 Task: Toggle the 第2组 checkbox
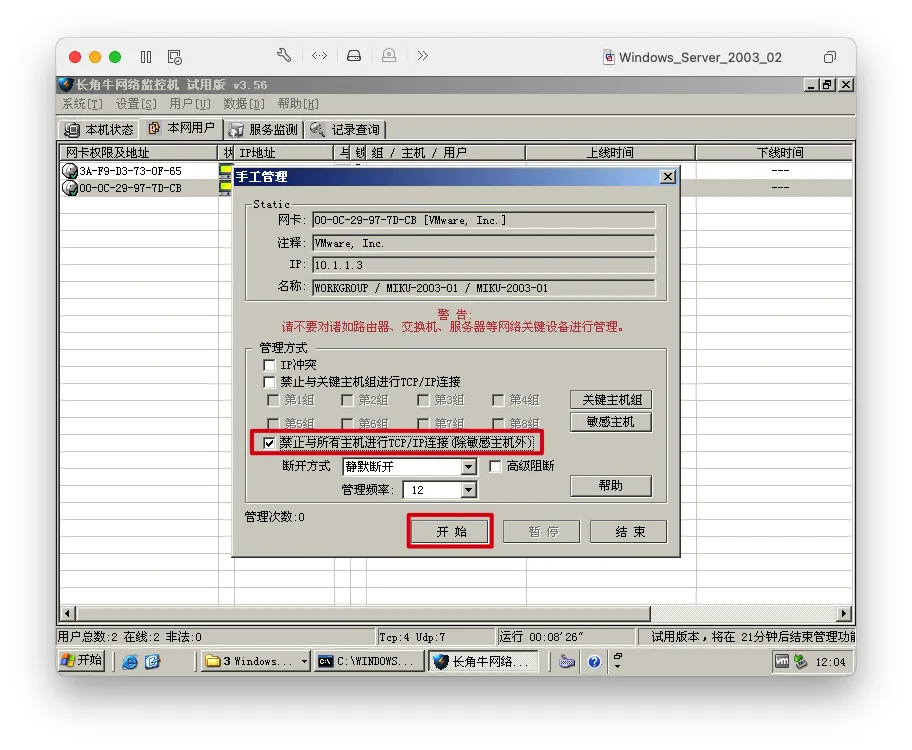pos(347,400)
